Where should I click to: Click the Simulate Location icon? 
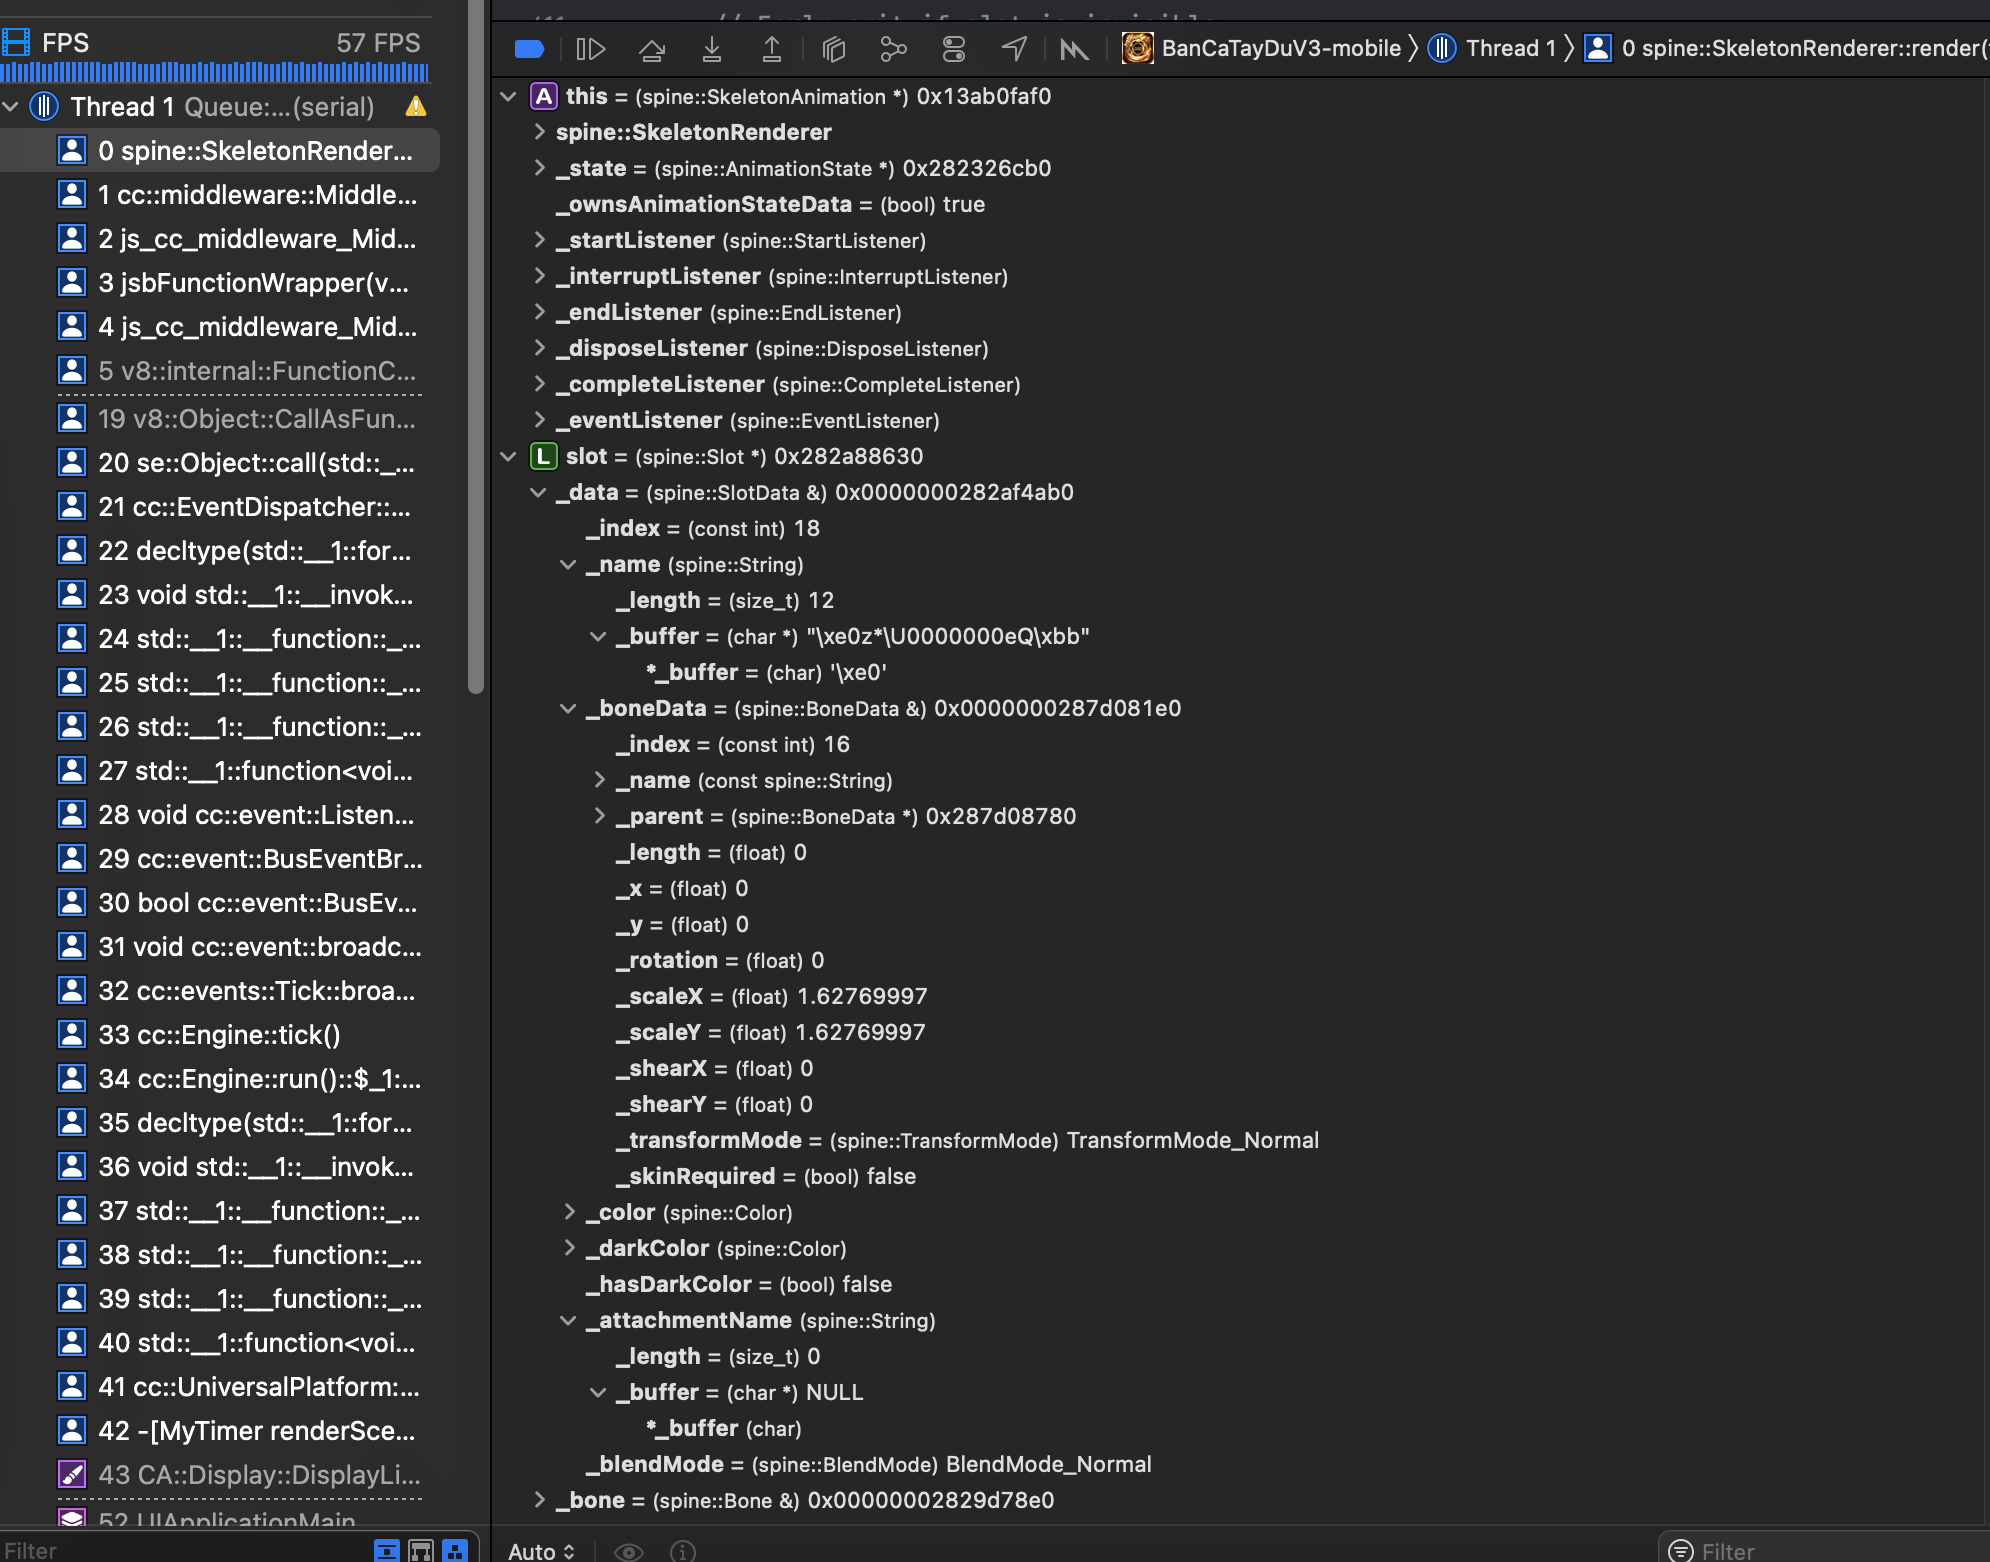(x=1014, y=48)
